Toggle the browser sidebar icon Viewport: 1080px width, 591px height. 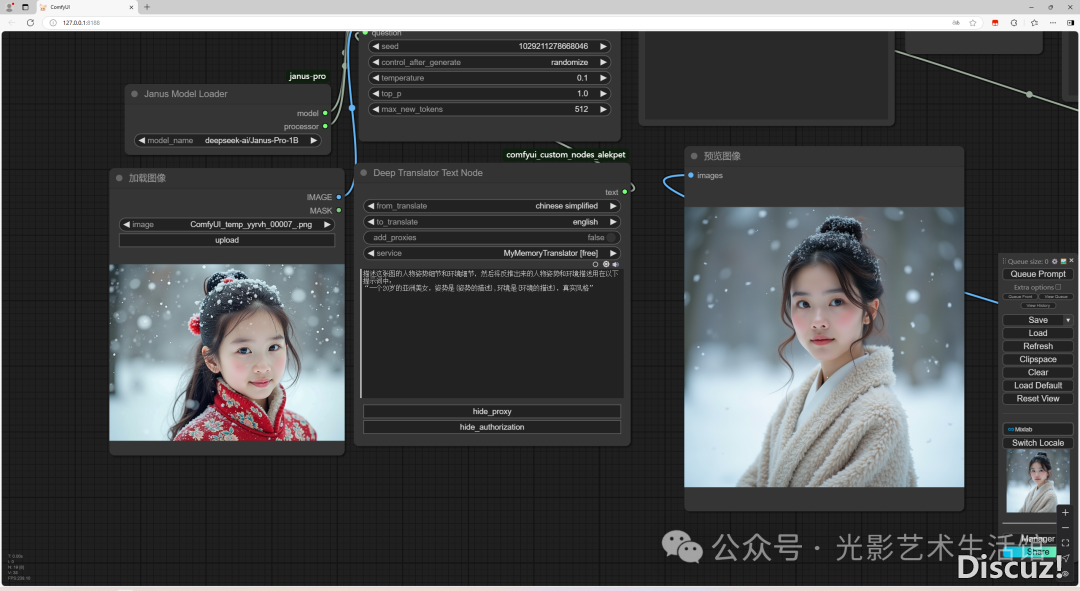(x=1070, y=23)
